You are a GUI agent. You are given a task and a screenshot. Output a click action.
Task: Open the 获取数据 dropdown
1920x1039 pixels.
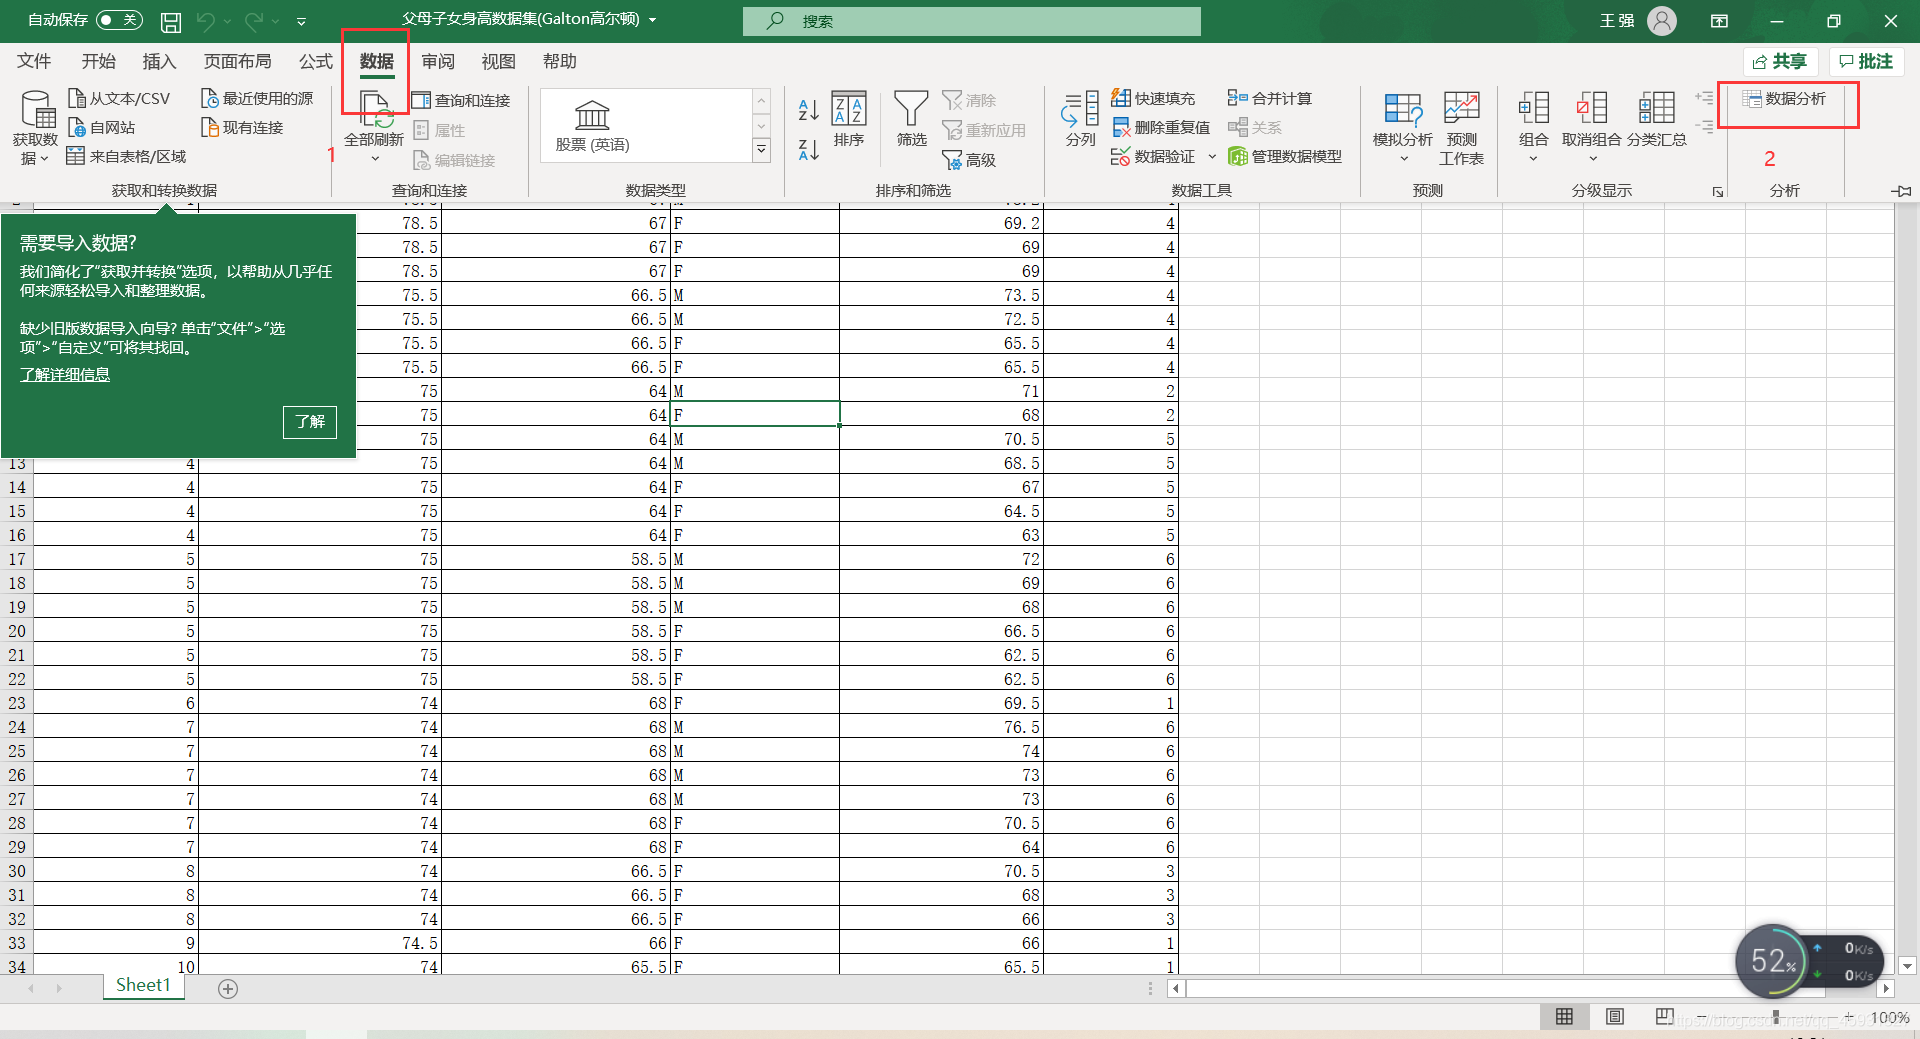tap(35, 128)
